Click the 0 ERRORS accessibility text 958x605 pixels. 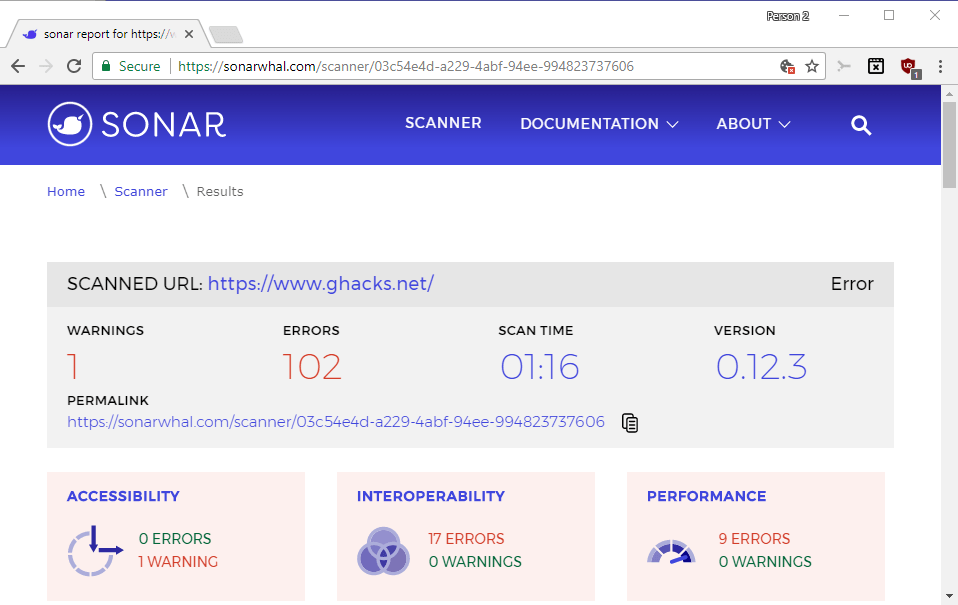pos(175,538)
